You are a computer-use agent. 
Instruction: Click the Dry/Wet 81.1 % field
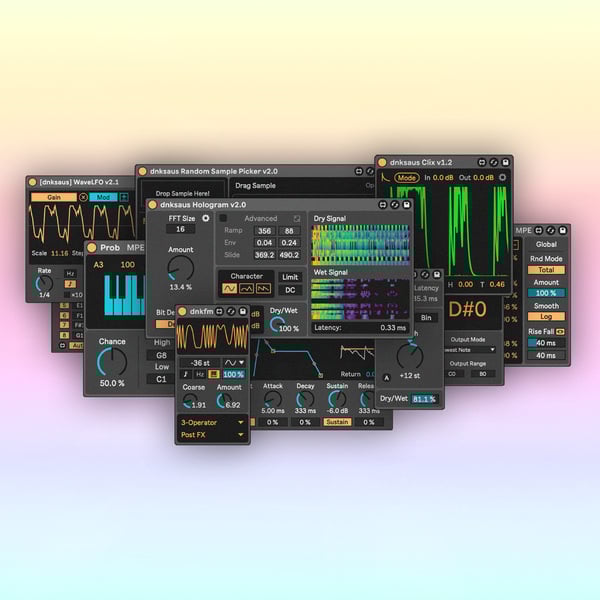point(424,399)
